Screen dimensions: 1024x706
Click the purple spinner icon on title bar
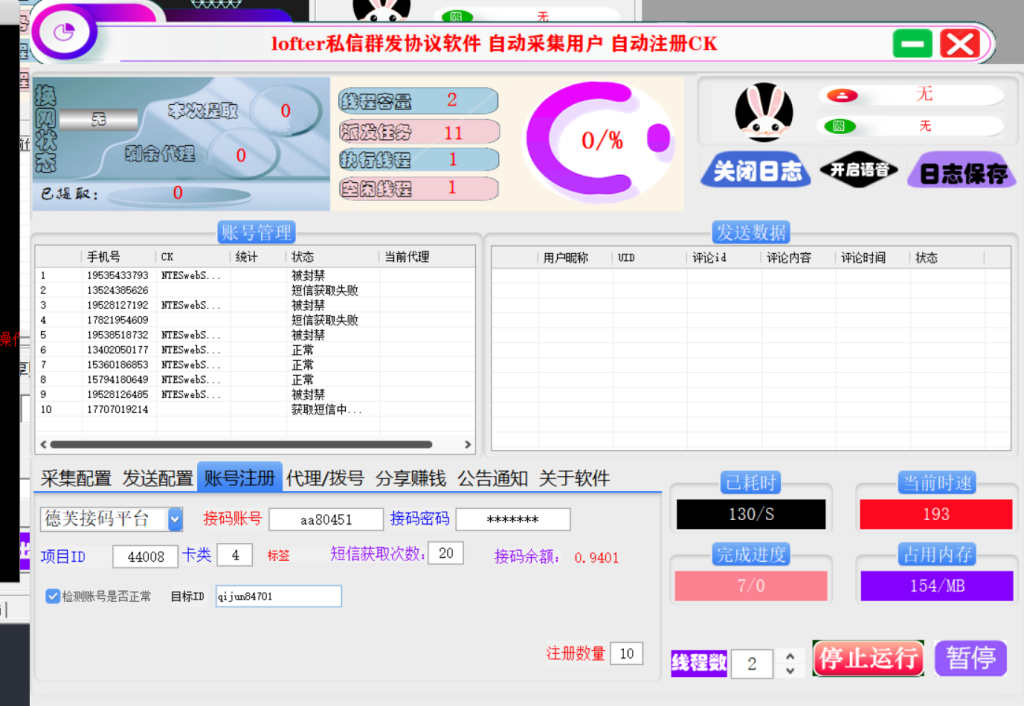click(62, 33)
